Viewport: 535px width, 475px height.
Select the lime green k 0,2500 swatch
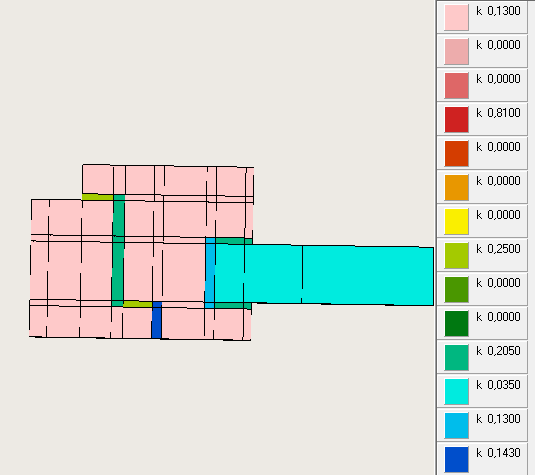point(456,256)
